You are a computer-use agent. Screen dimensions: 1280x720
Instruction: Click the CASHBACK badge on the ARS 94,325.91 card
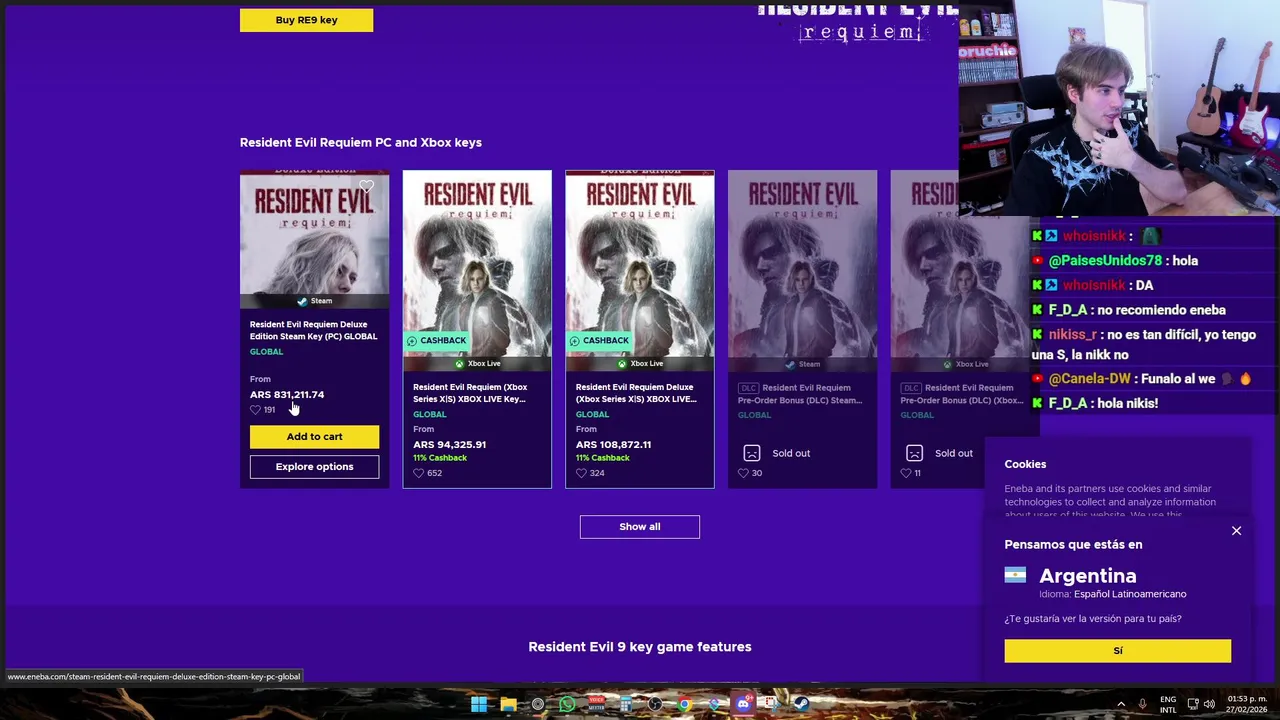pyautogui.click(x=437, y=341)
